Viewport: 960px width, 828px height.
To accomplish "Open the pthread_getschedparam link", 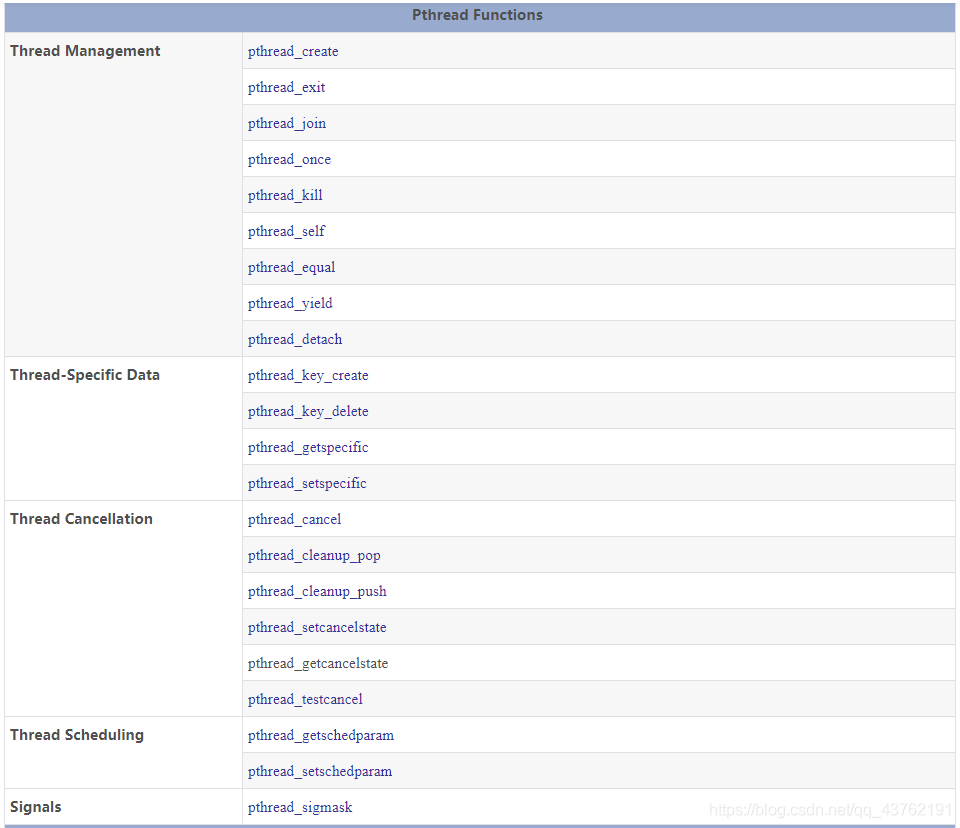I will point(321,736).
